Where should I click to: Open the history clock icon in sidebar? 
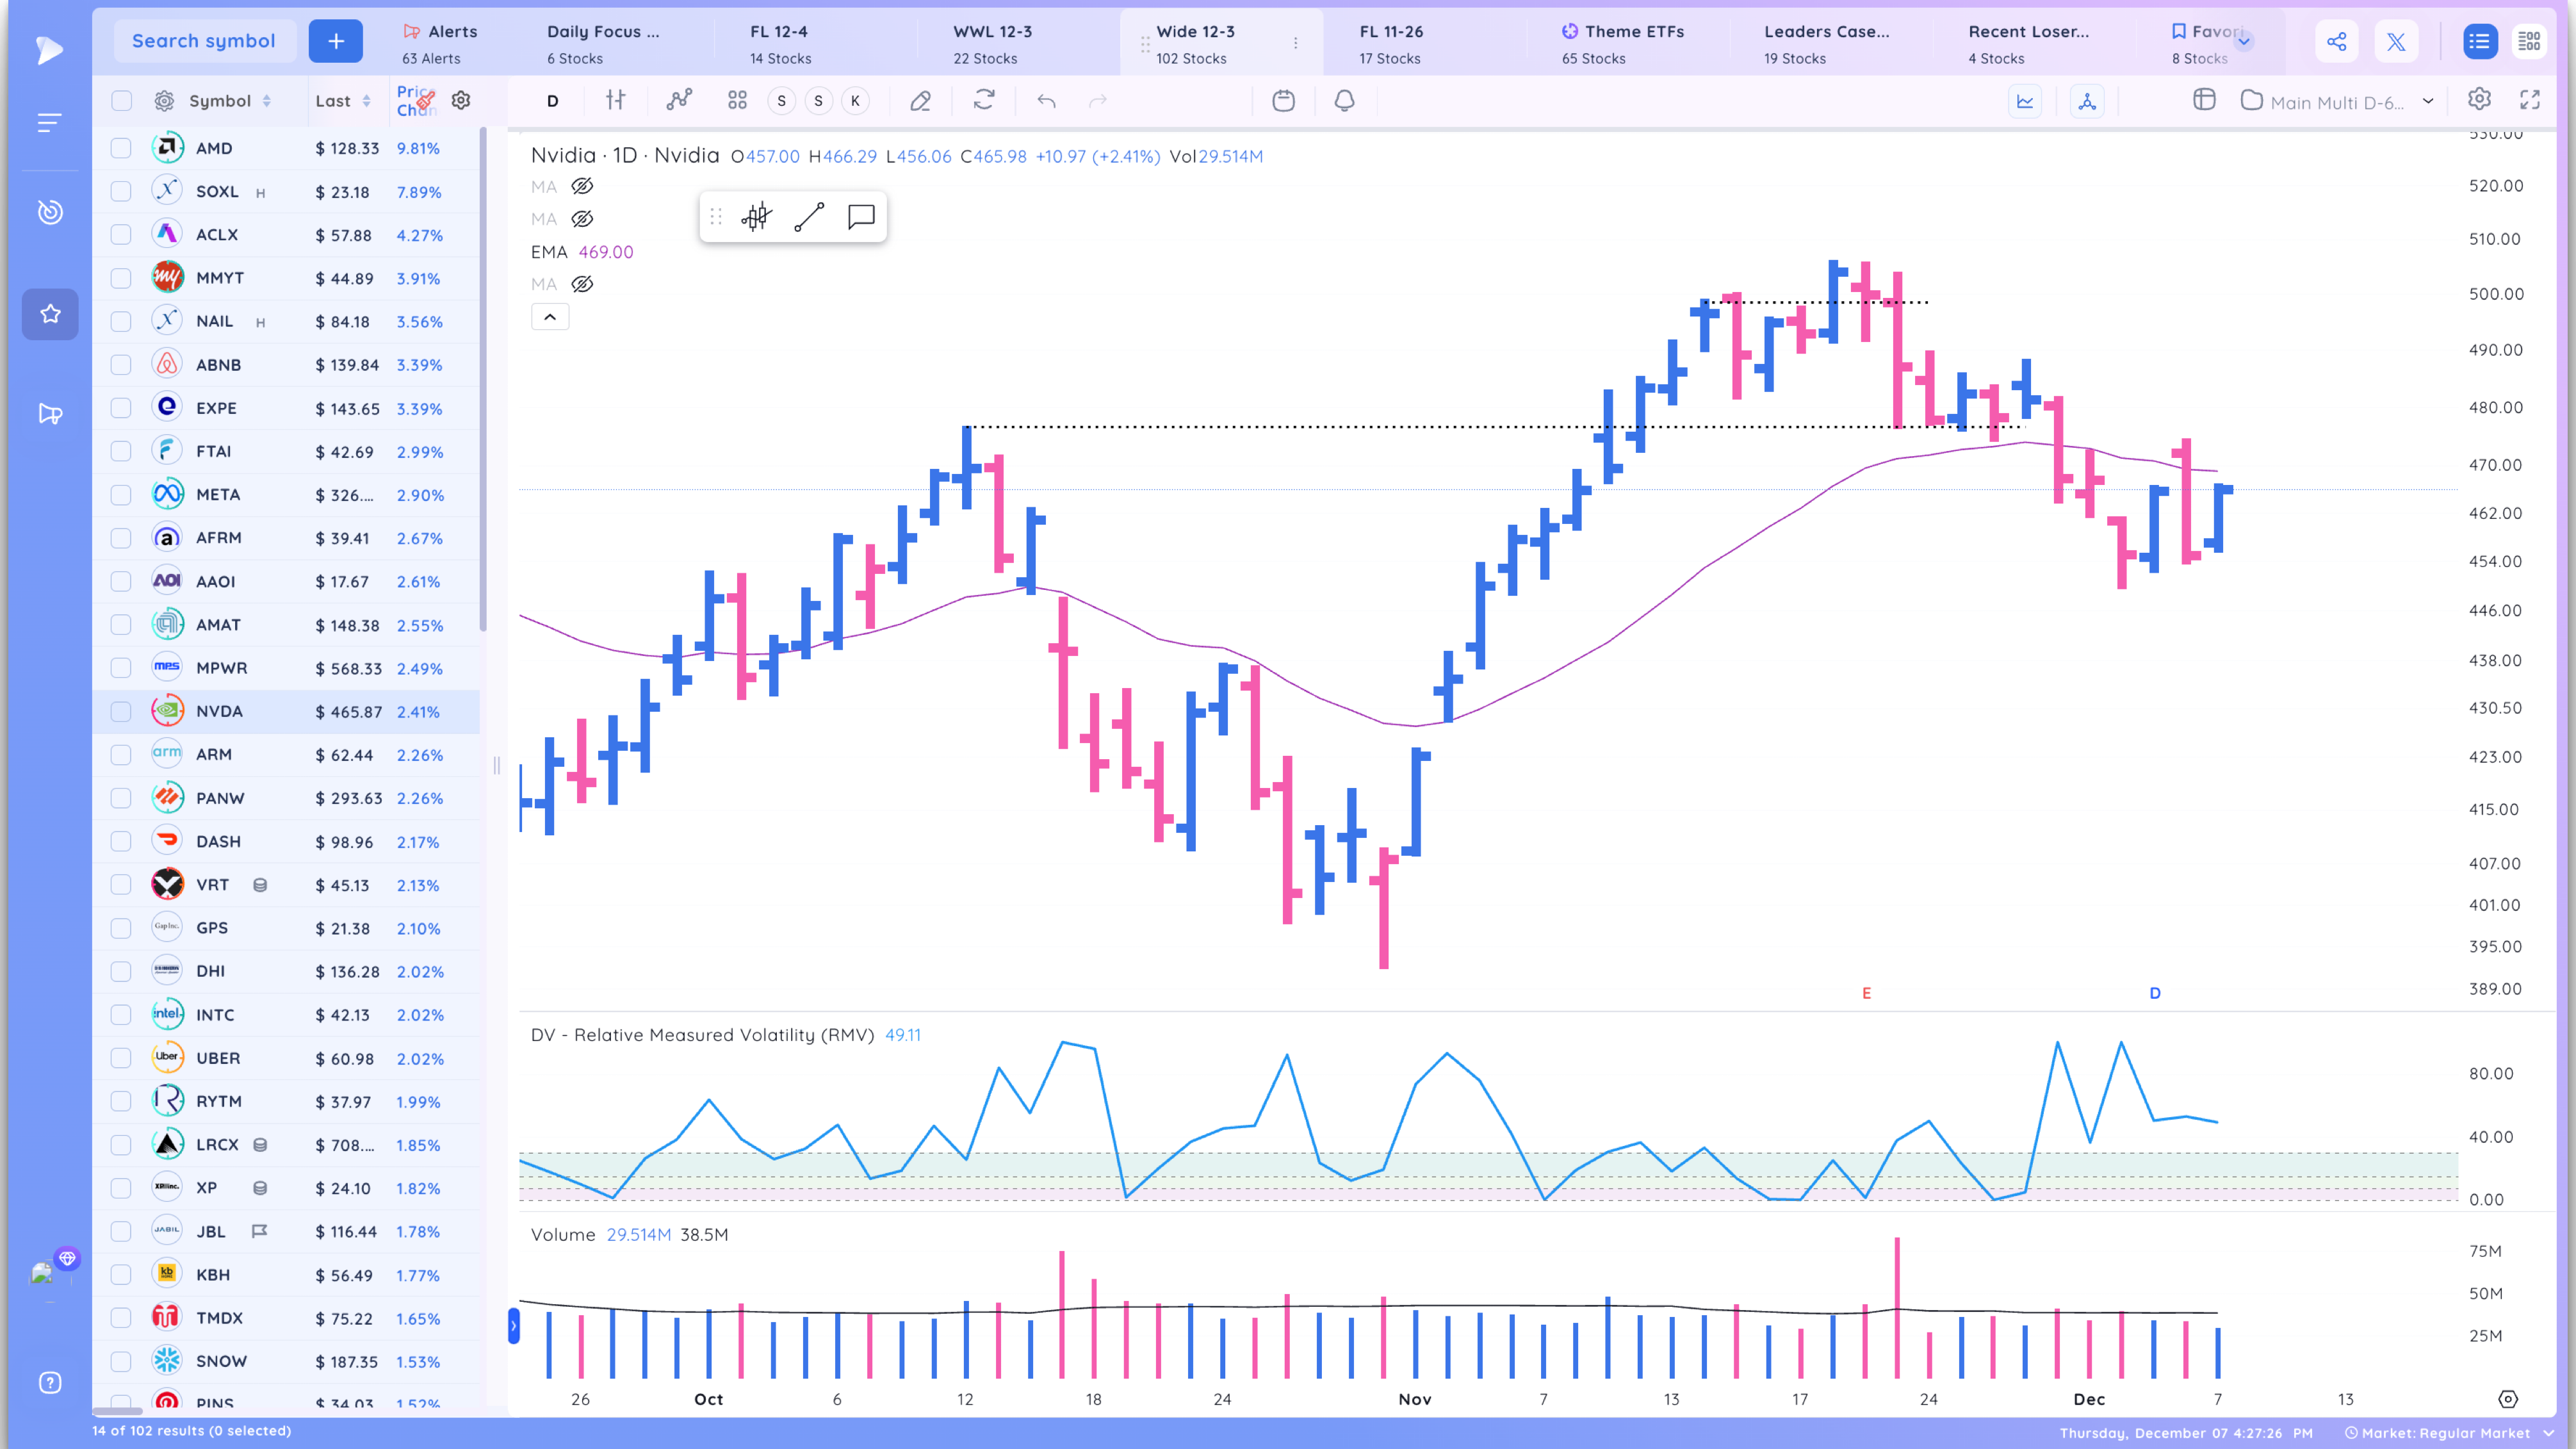click(x=50, y=212)
